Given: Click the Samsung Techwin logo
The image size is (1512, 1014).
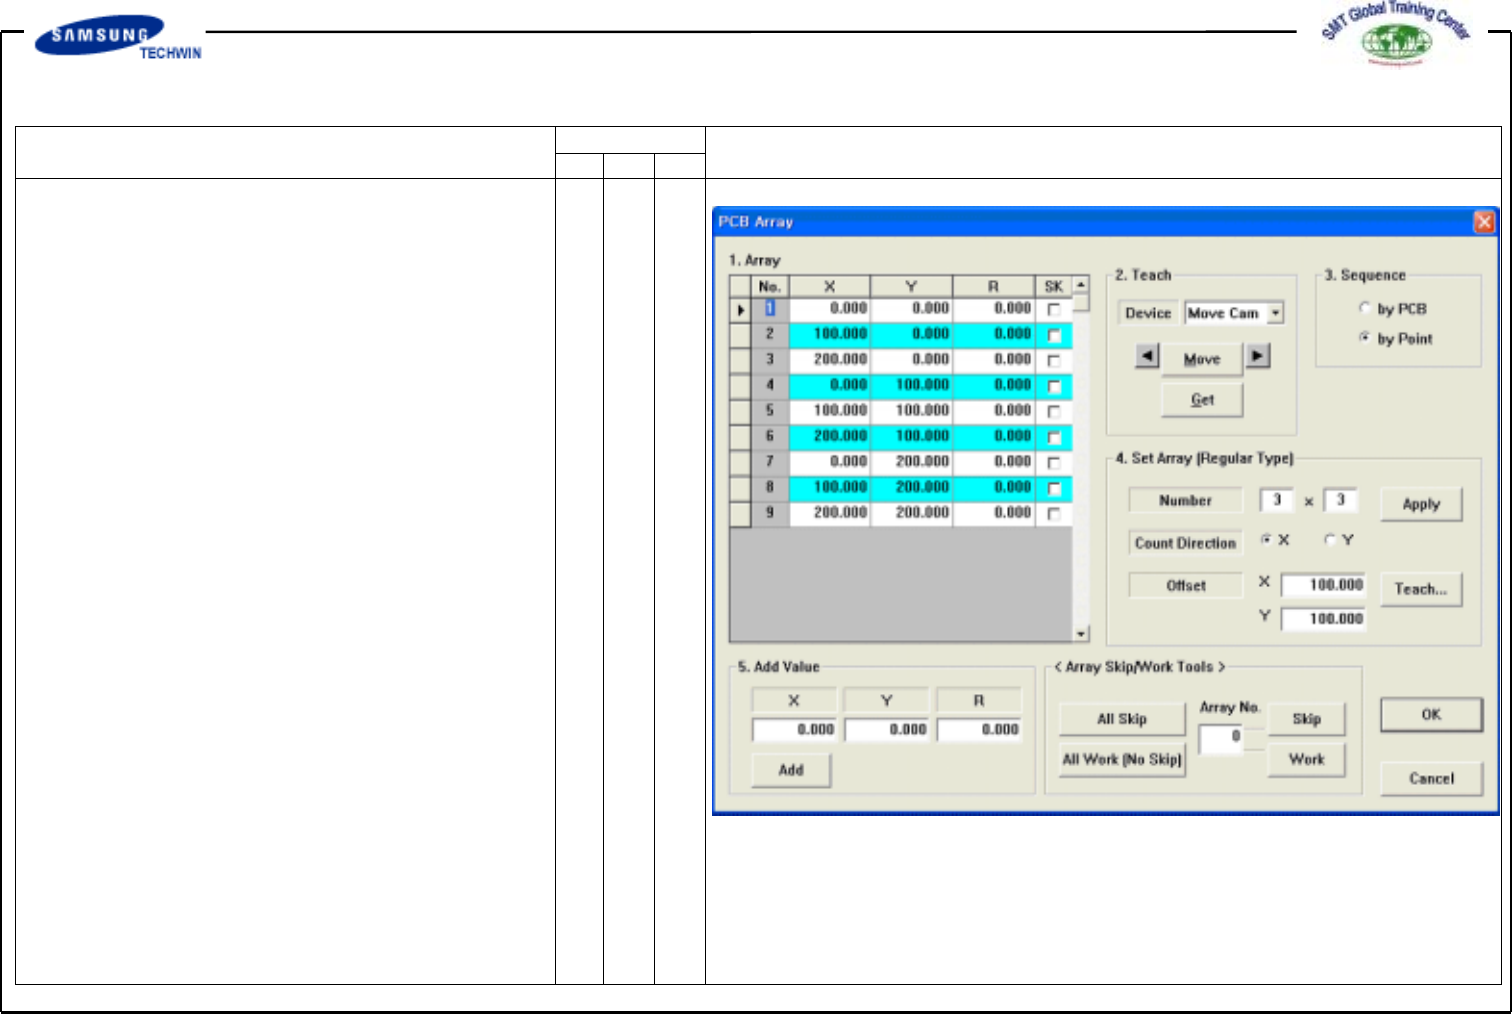Looking at the screenshot, I should point(118,38).
